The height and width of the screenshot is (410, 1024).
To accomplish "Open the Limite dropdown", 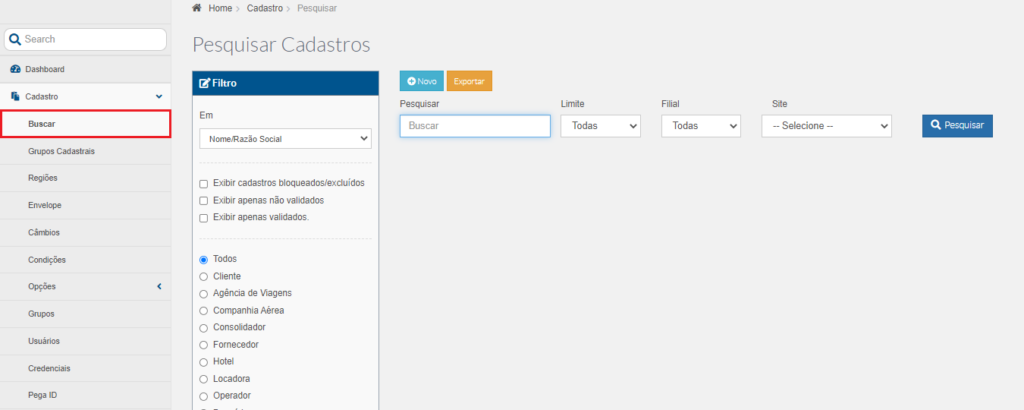I will tap(601, 126).
